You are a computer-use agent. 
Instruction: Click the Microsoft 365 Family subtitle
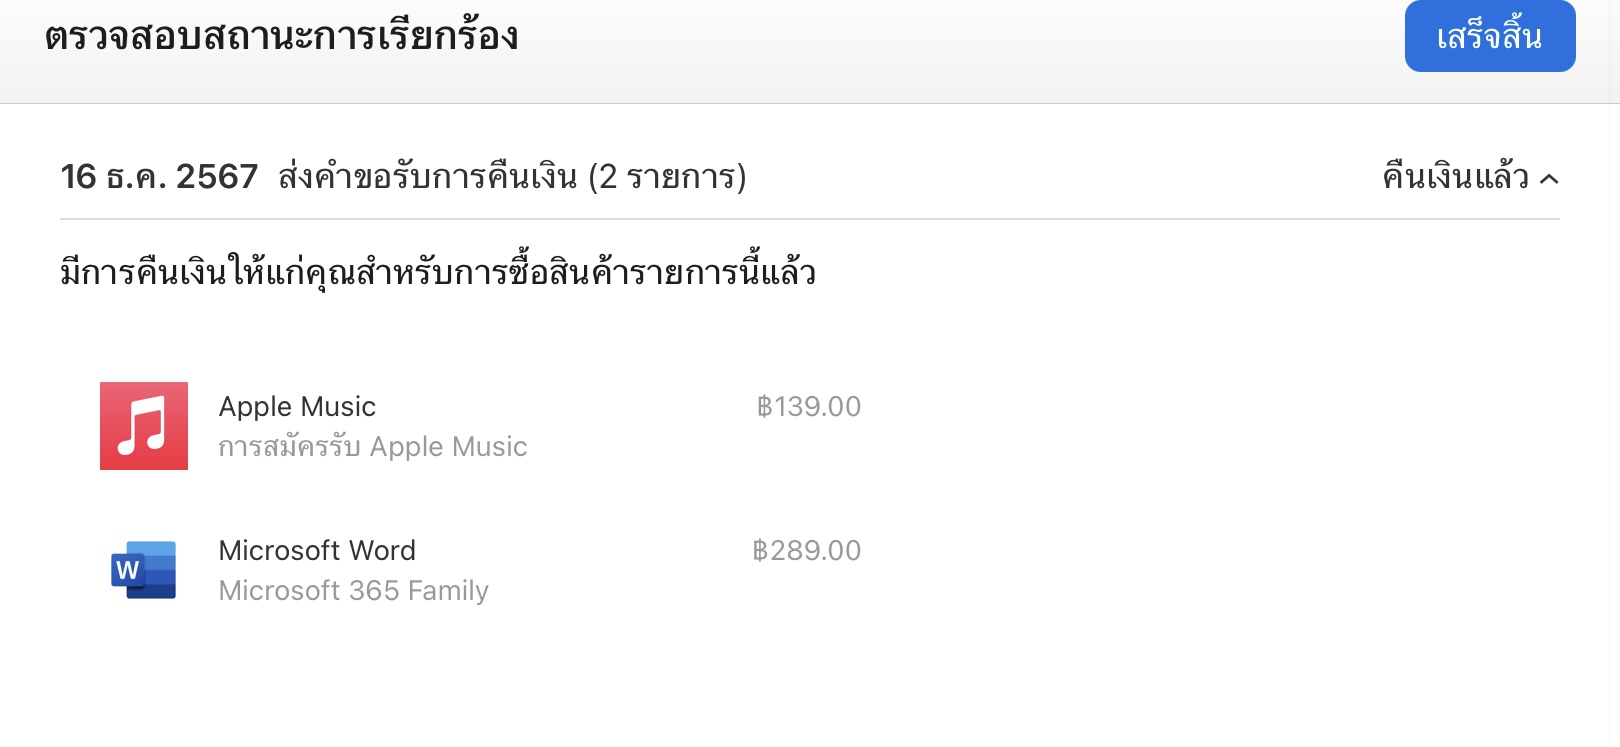tap(354, 591)
